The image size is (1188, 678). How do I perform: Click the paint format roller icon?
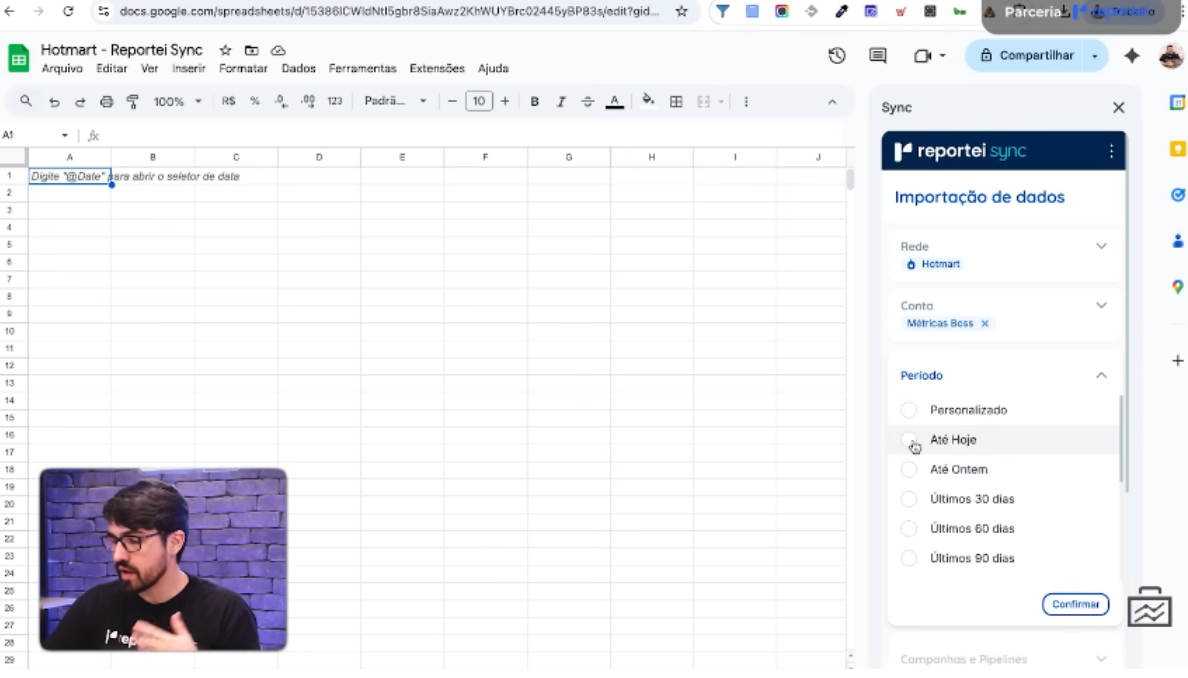(x=133, y=102)
